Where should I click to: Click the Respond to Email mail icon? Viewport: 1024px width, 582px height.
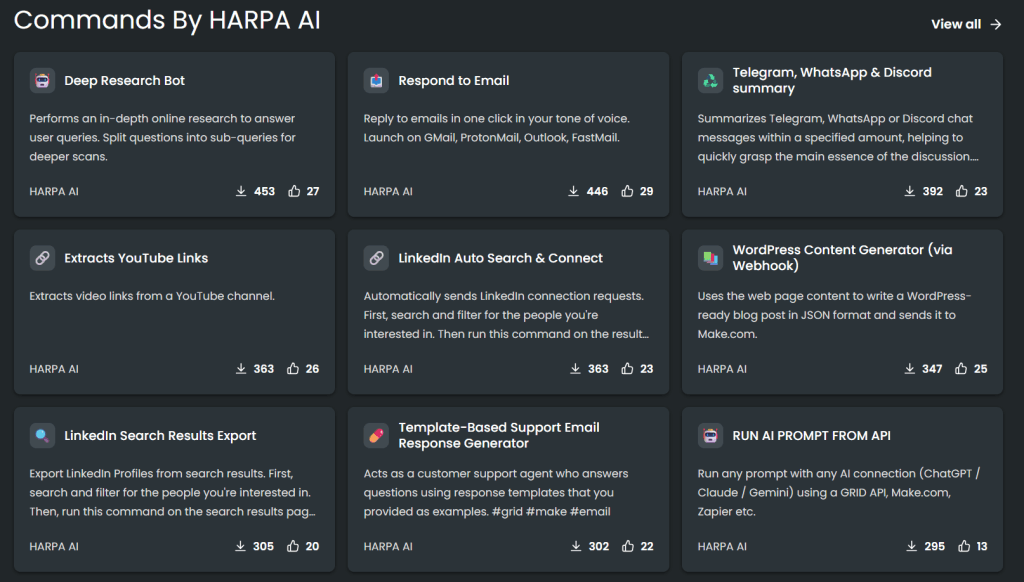point(376,80)
